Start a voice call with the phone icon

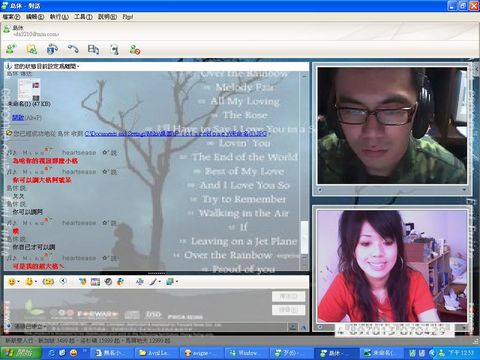[x=73, y=49]
